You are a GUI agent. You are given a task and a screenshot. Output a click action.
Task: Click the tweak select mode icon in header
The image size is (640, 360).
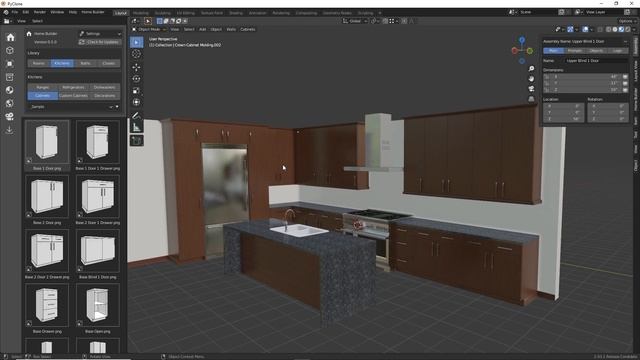coord(148,21)
